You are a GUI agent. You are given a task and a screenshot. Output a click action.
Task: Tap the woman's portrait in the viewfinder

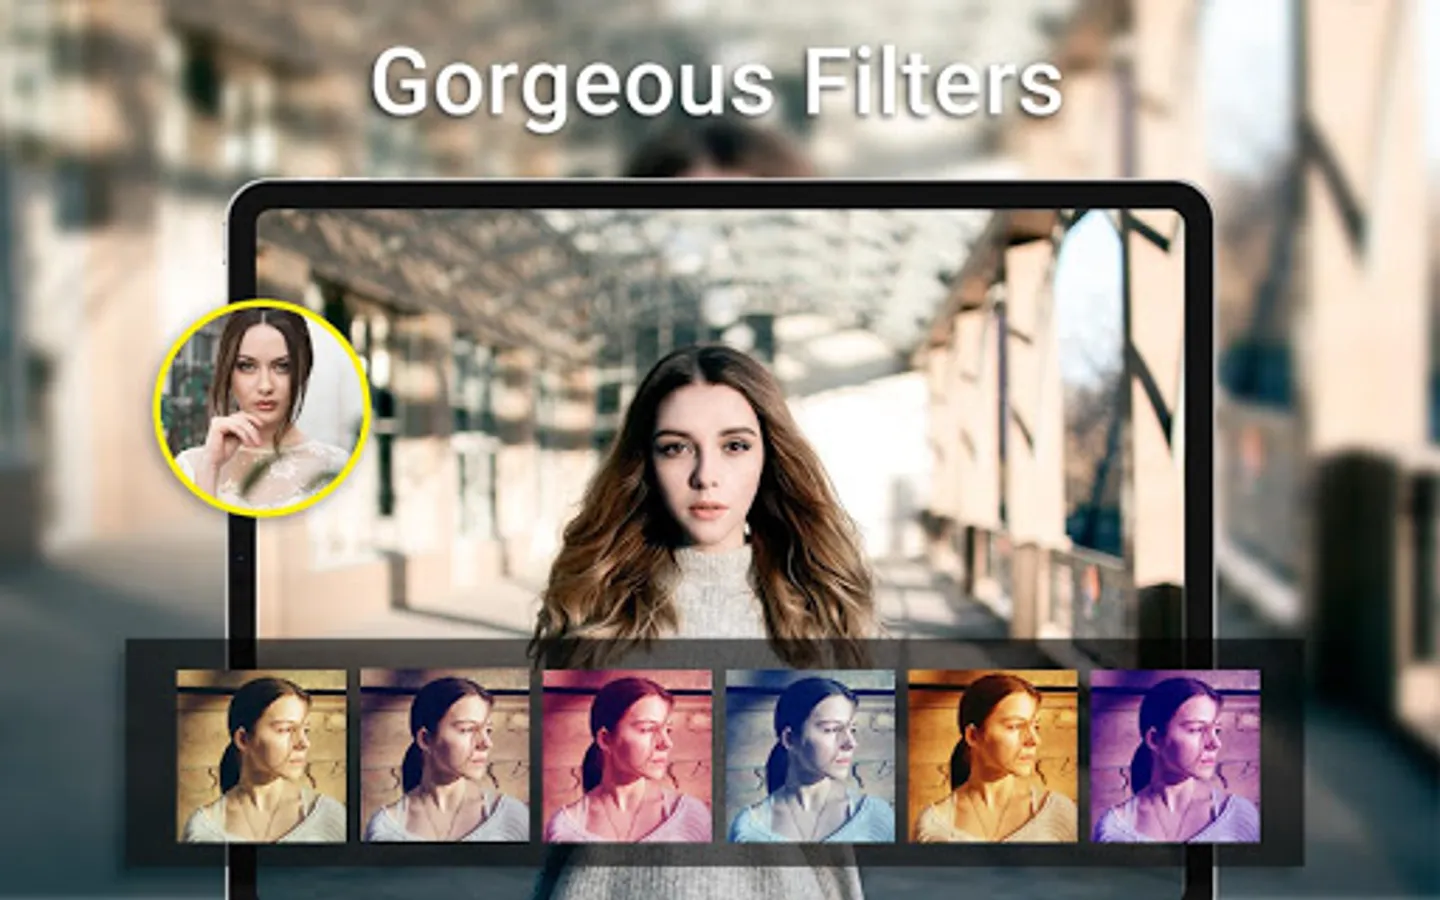[x=706, y=470]
